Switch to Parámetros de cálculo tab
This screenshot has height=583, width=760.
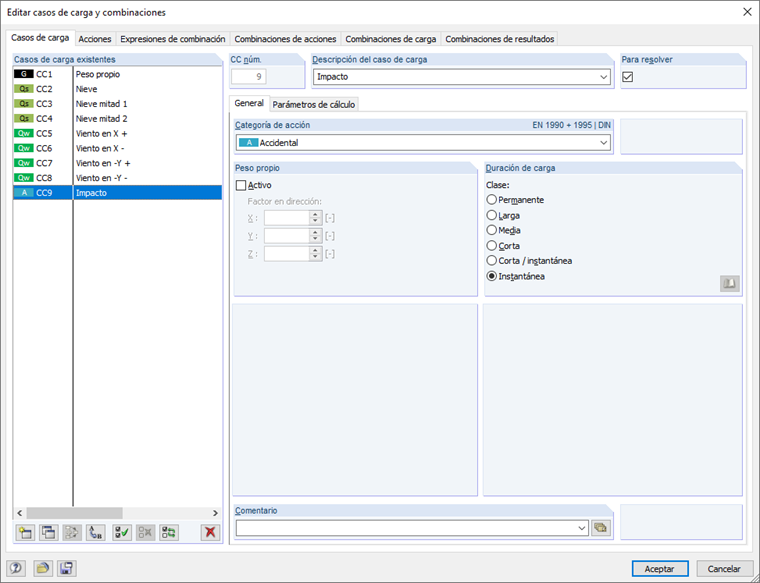coord(314,104)
